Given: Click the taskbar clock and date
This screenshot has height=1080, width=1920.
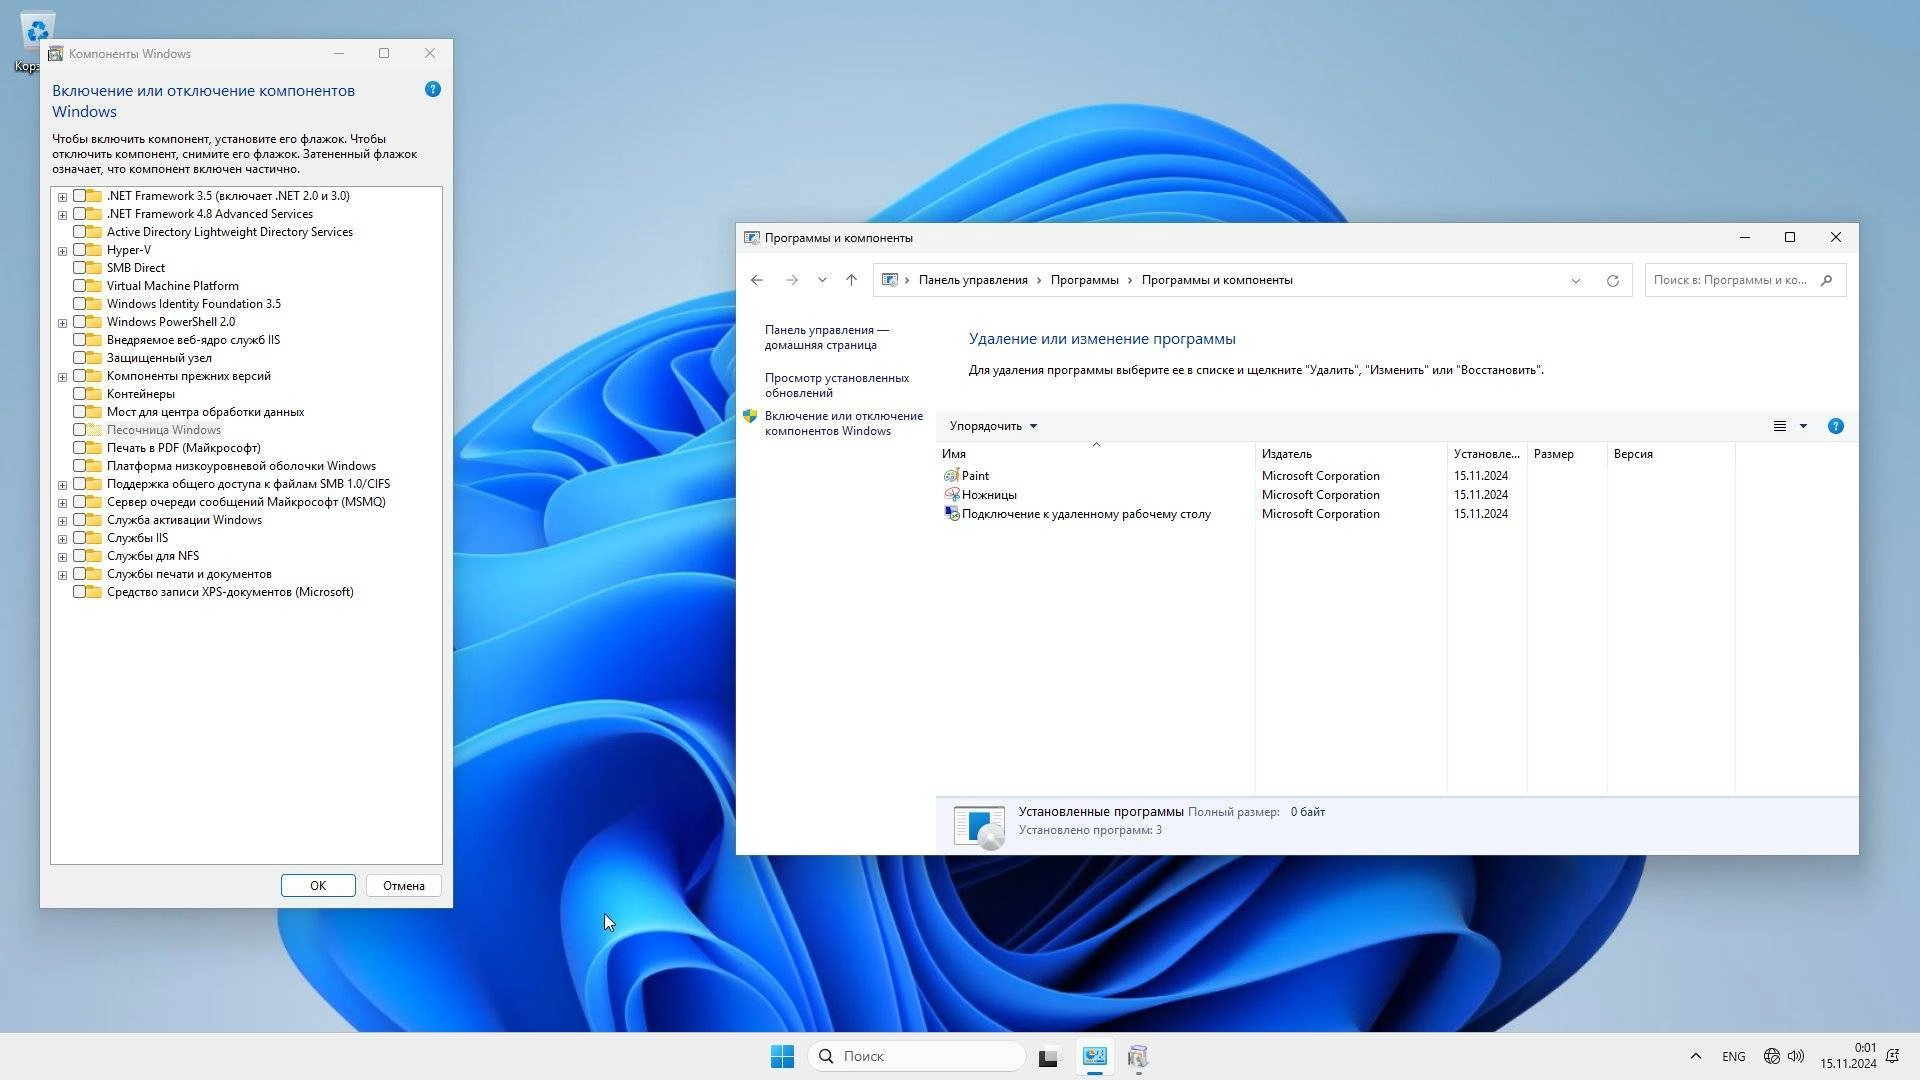Looking at the screenshot, I should 1848,1056.
